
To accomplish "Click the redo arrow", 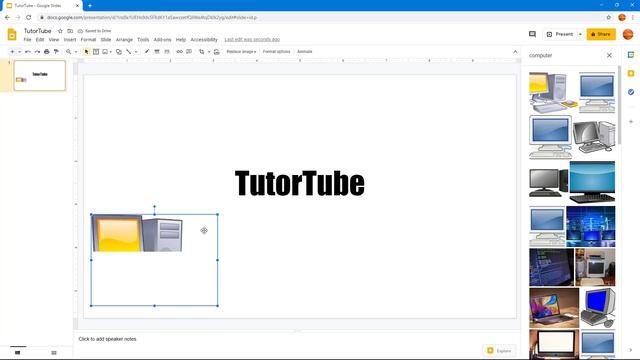I will [x=37, y=52].
